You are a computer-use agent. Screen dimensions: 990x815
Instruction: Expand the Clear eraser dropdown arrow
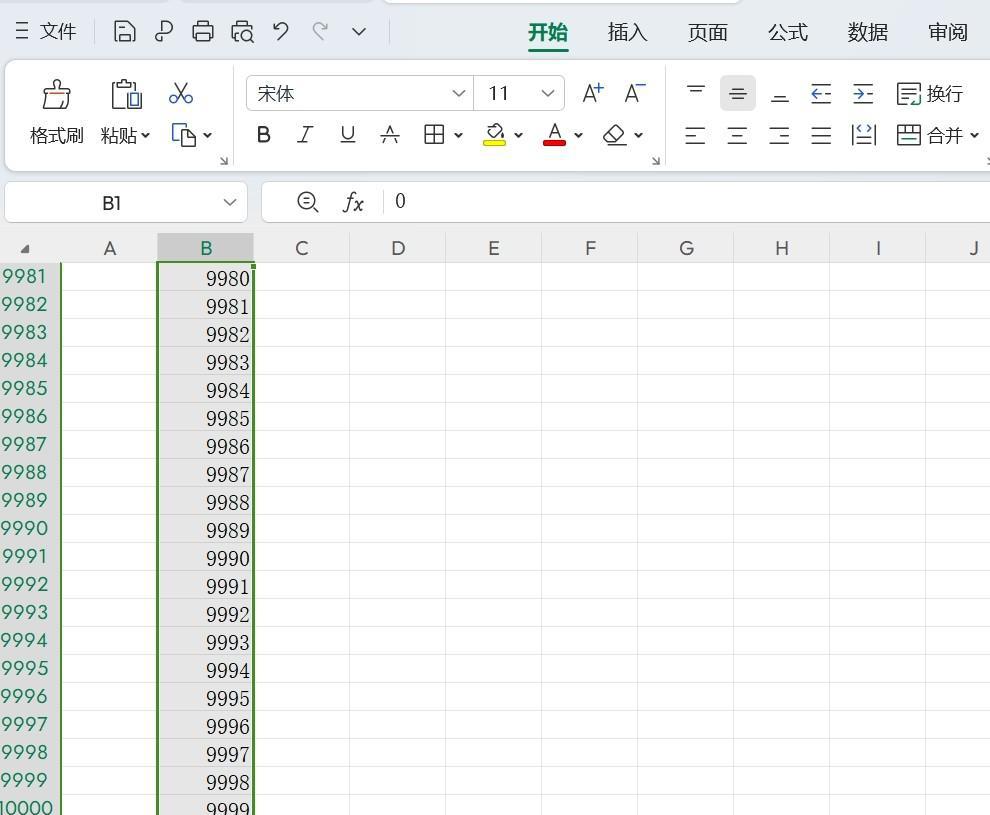point(638,134)
